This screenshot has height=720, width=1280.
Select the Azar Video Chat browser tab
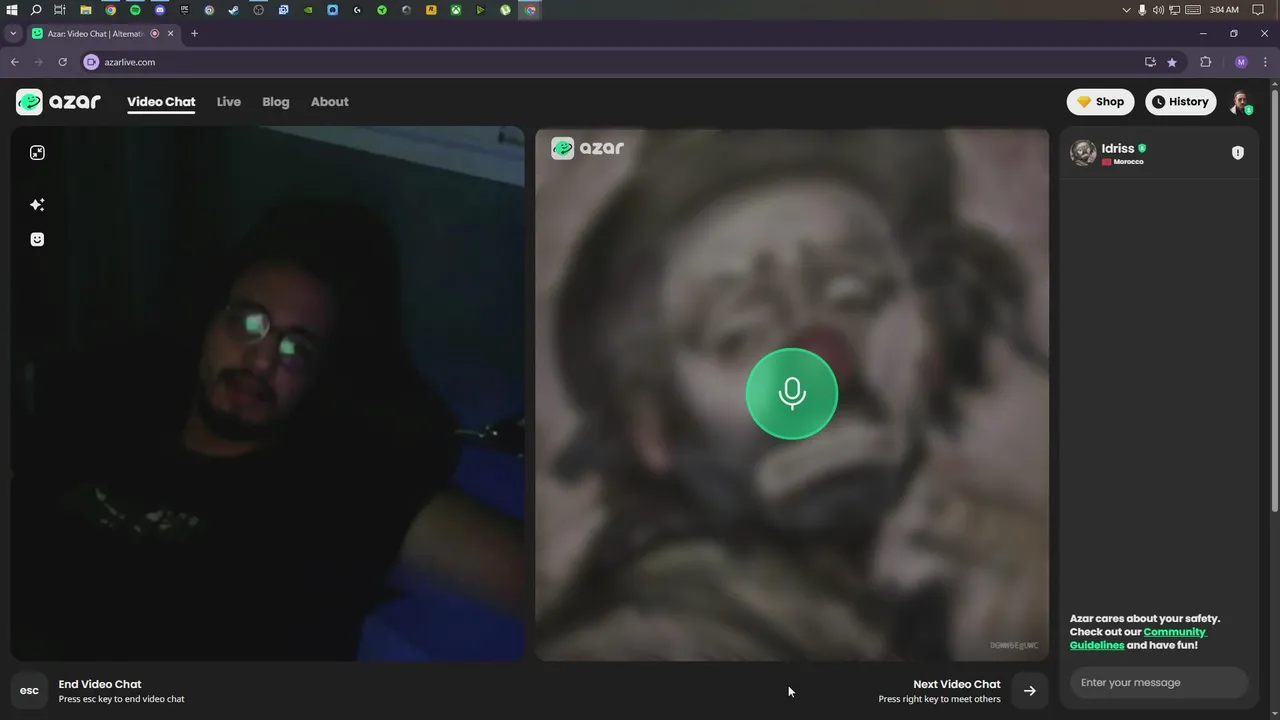[x=102, y=33]
